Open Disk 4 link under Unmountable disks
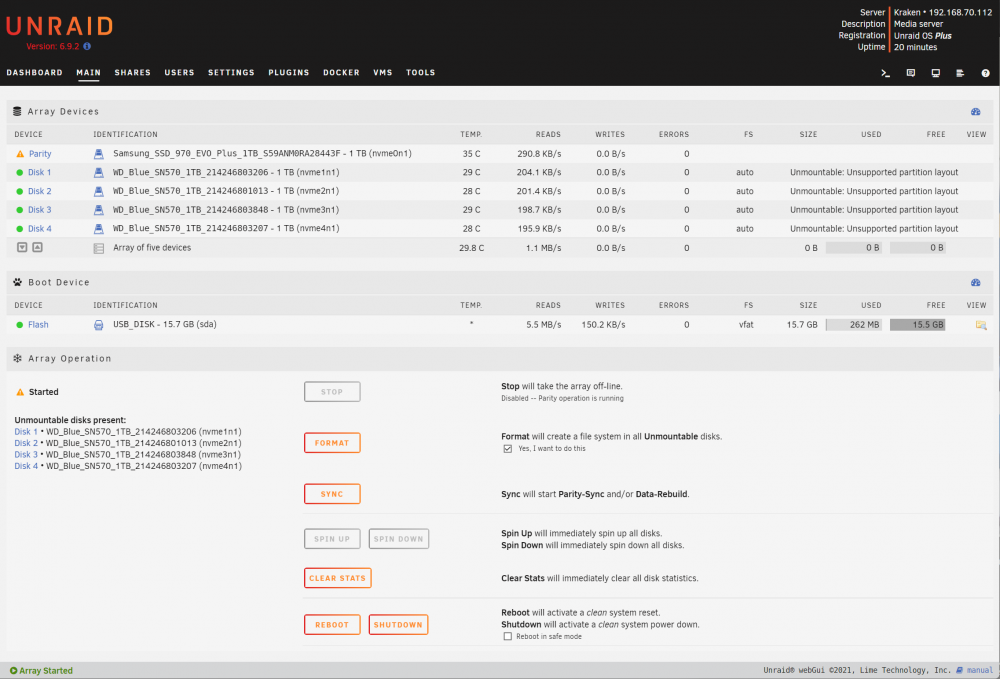Viewport: 1000px width, 679px height. [x=26, y=466]
